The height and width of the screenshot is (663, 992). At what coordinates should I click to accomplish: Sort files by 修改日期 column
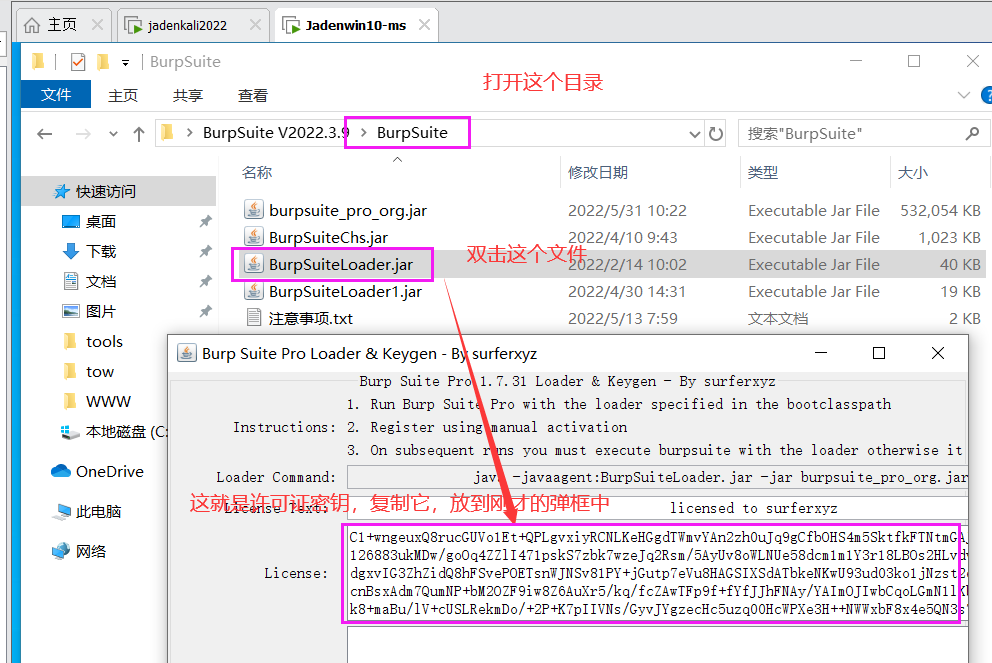[x=597, y=172]
